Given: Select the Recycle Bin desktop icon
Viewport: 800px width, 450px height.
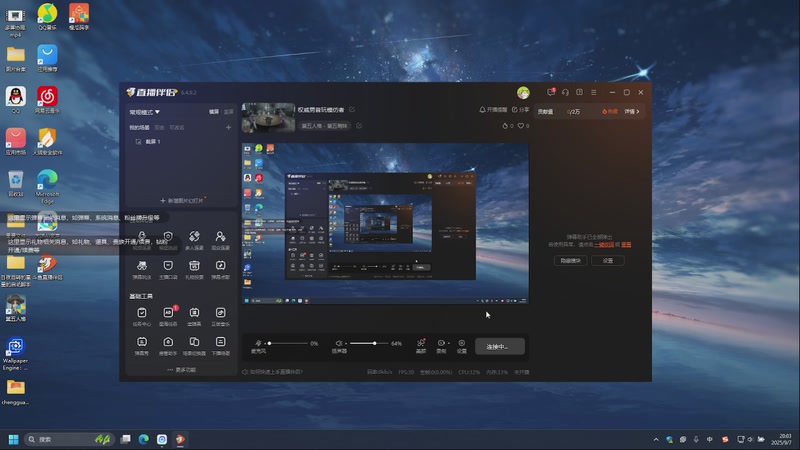Looking at the screenshot, I should pos(15,184).
